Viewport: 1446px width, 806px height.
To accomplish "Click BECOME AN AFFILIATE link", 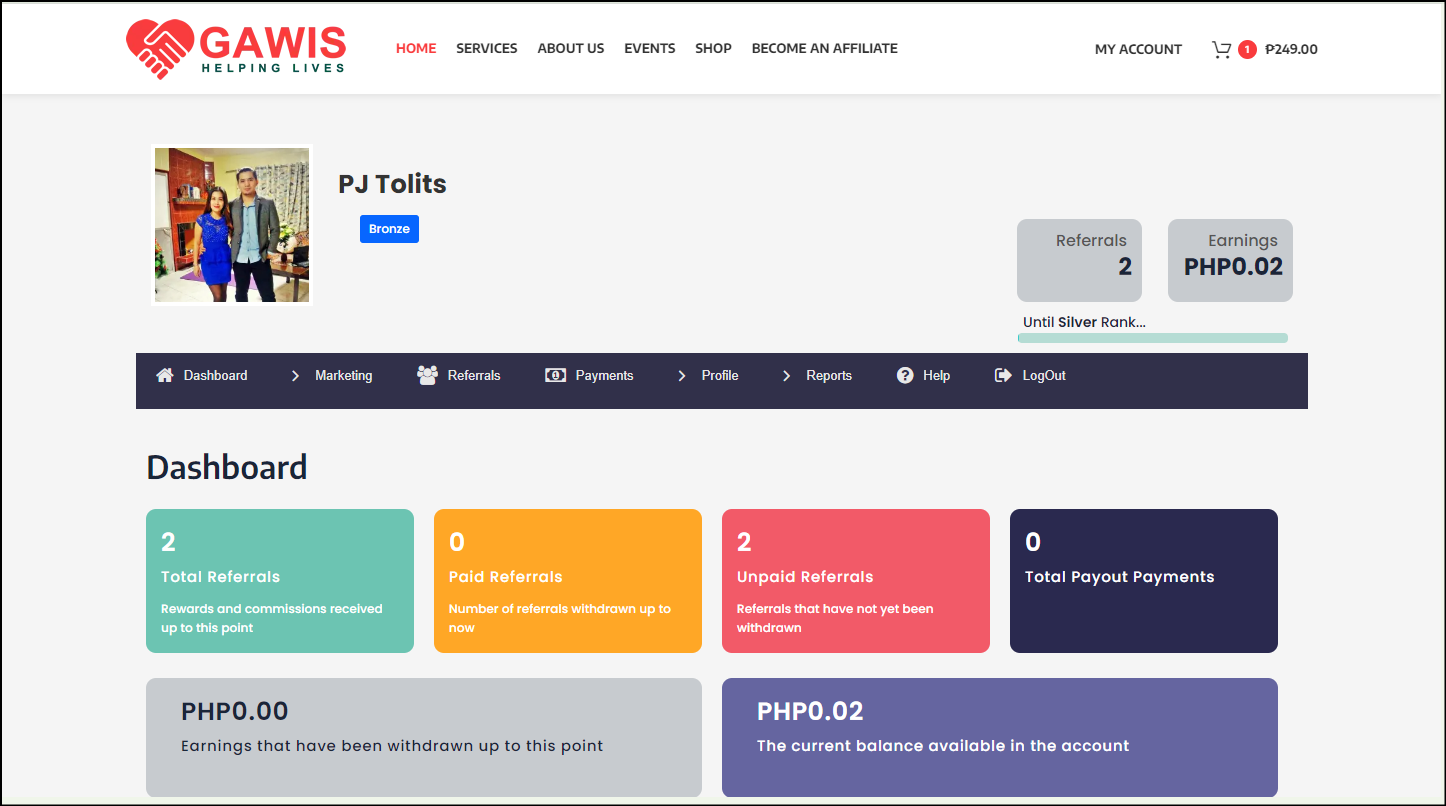I will tap(824, 48).
